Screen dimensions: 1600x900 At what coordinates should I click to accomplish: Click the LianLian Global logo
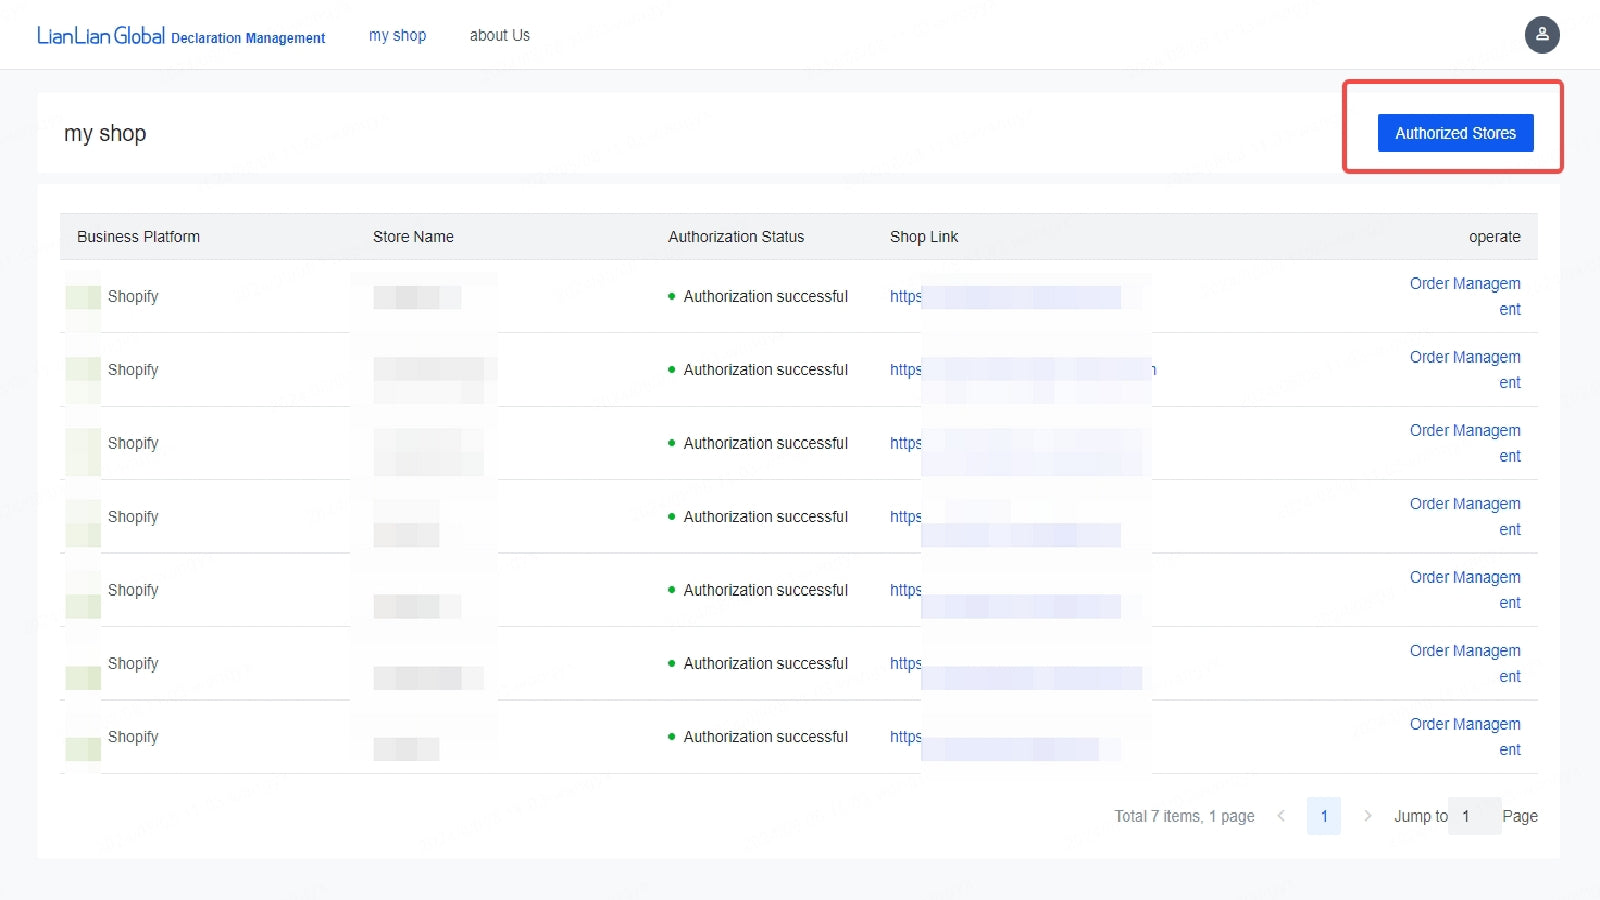coord(101,36)
